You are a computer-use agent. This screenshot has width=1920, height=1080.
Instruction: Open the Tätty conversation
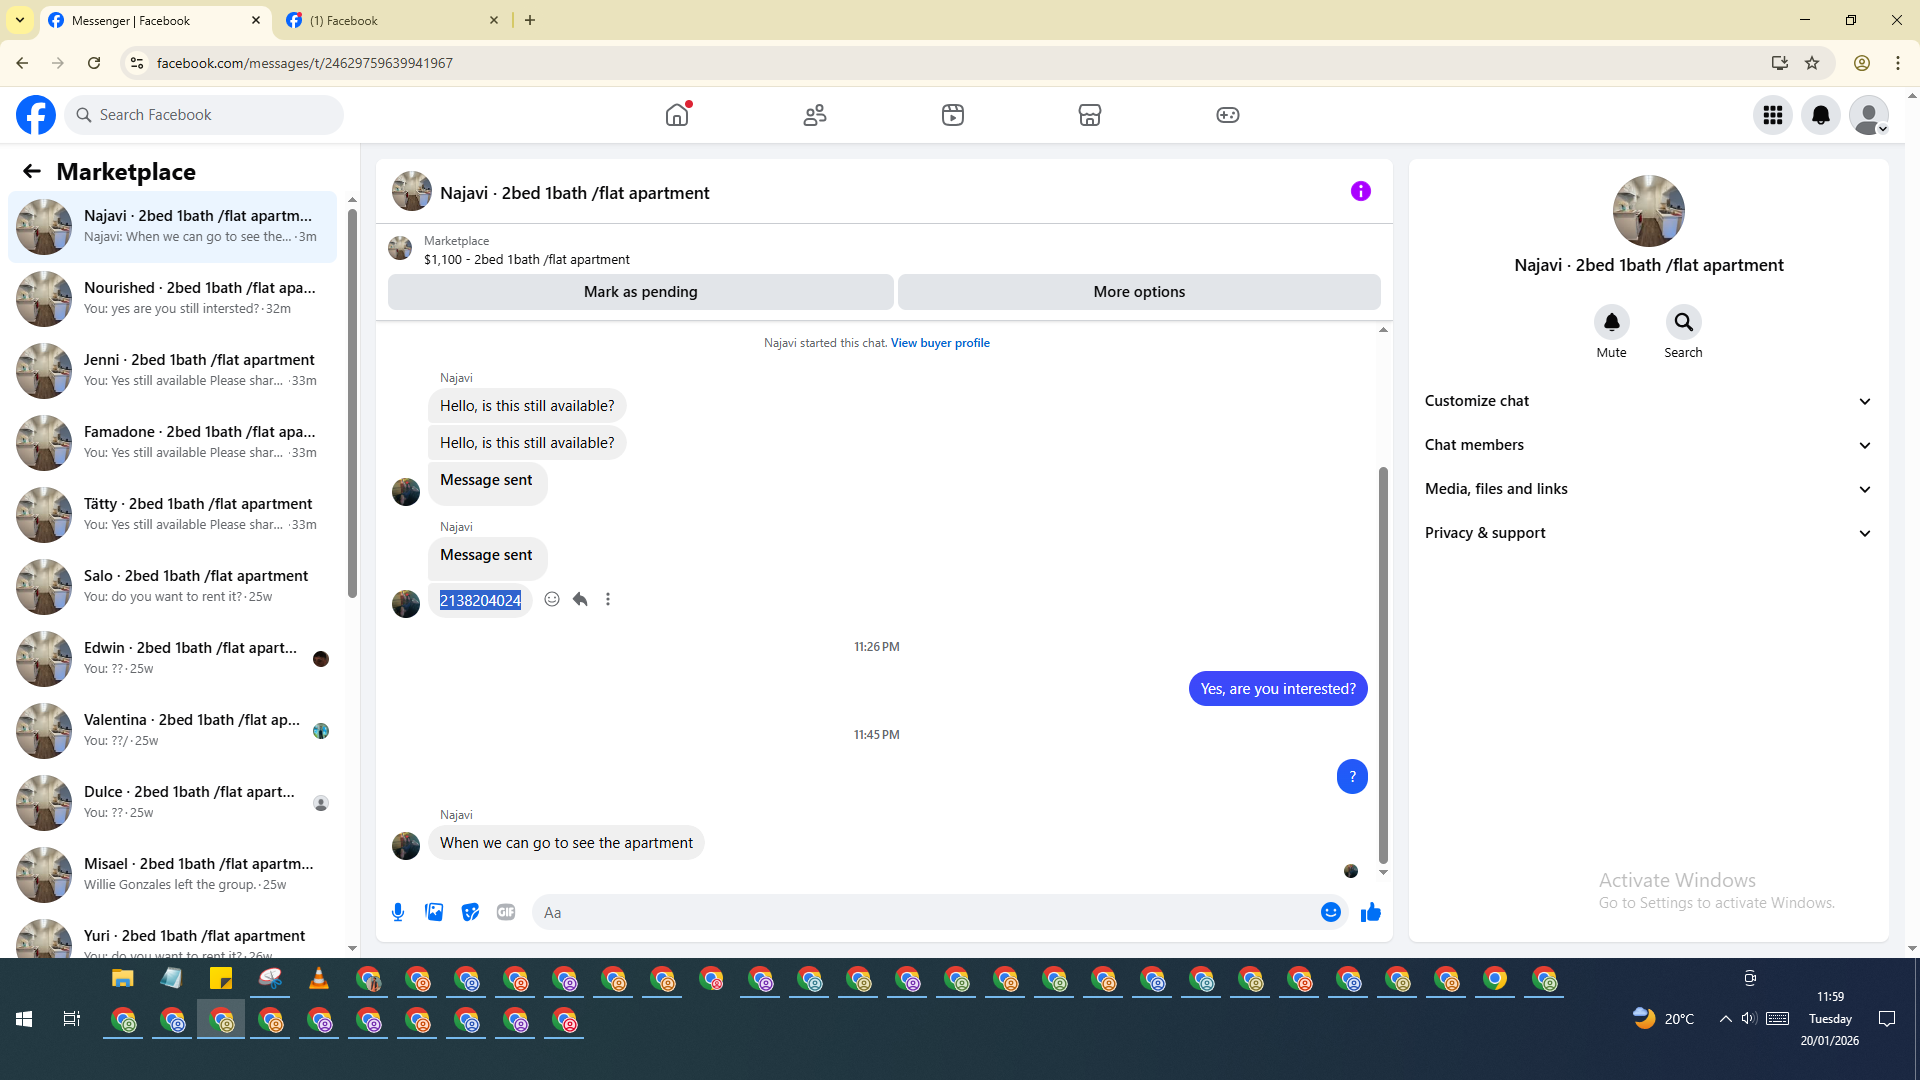(x=172, y=514)
